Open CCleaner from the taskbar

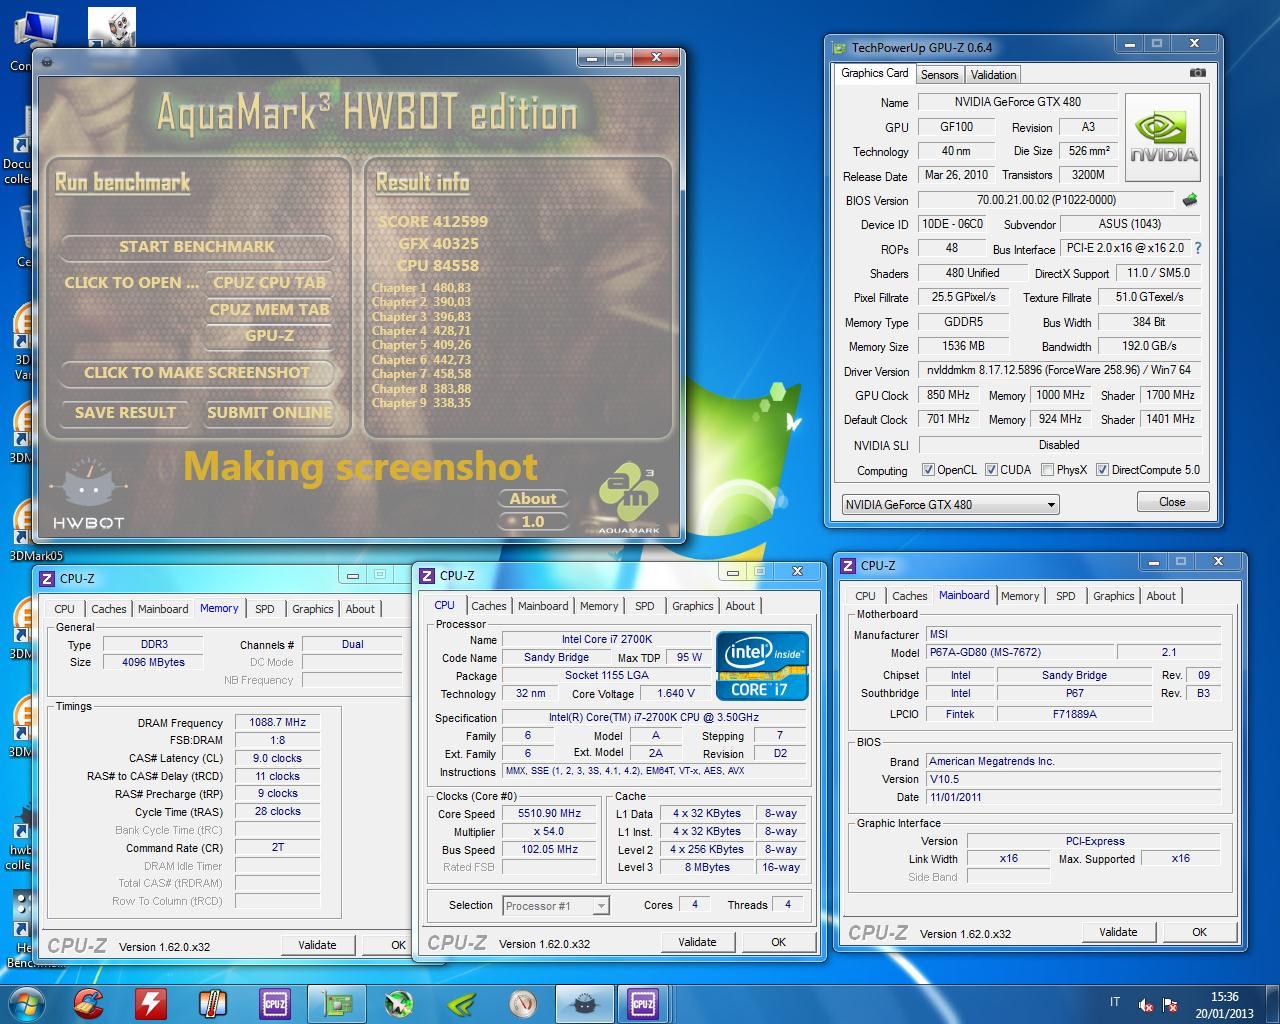[89, 1002]
